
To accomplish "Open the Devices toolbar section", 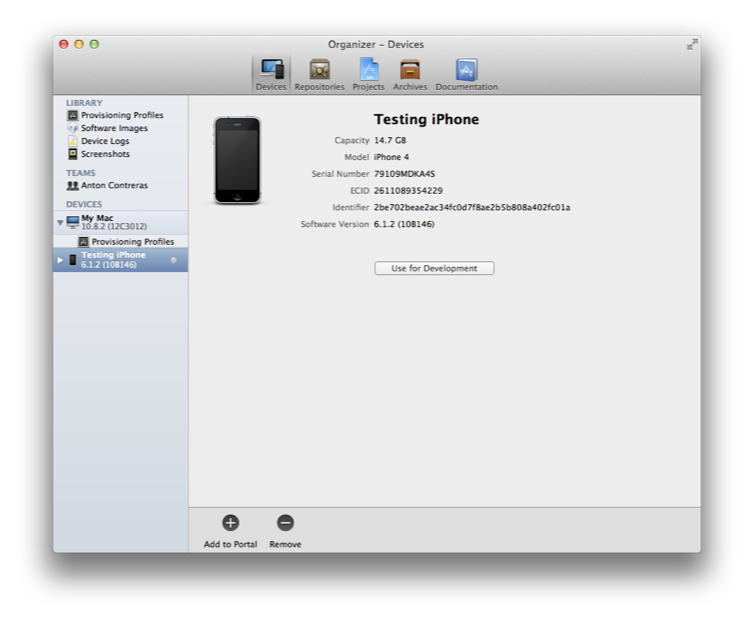I will tap(270, 74).
